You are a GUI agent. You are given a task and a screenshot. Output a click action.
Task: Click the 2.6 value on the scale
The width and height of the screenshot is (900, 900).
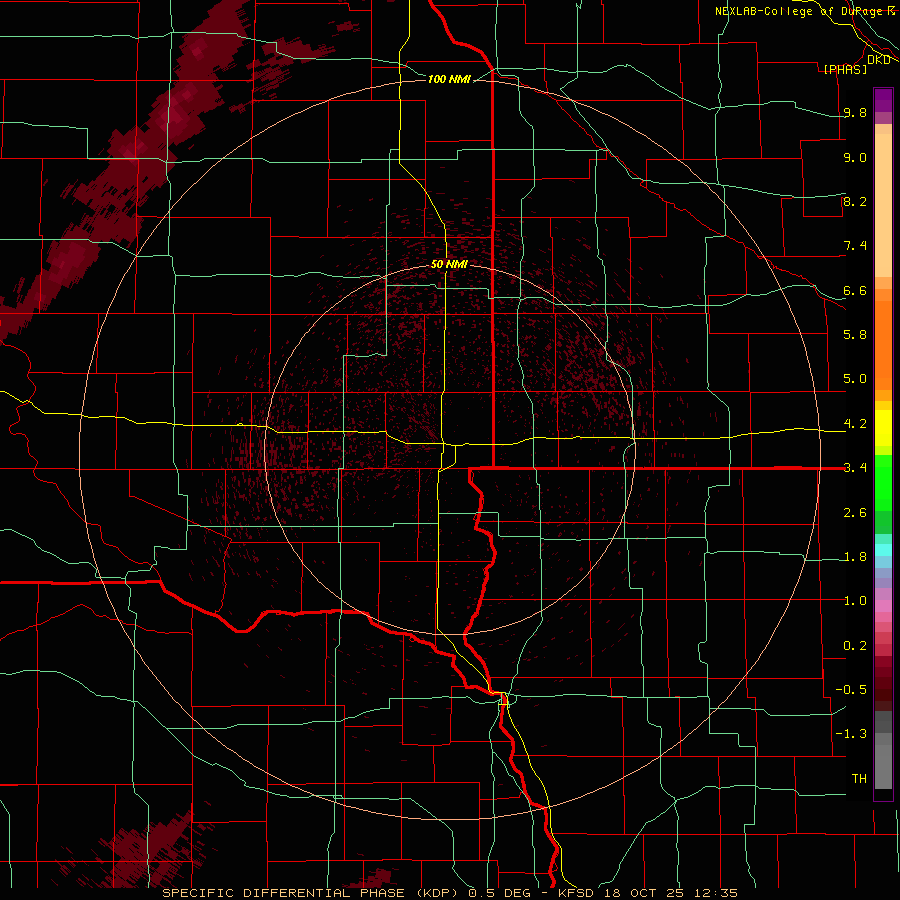point(855,512)
